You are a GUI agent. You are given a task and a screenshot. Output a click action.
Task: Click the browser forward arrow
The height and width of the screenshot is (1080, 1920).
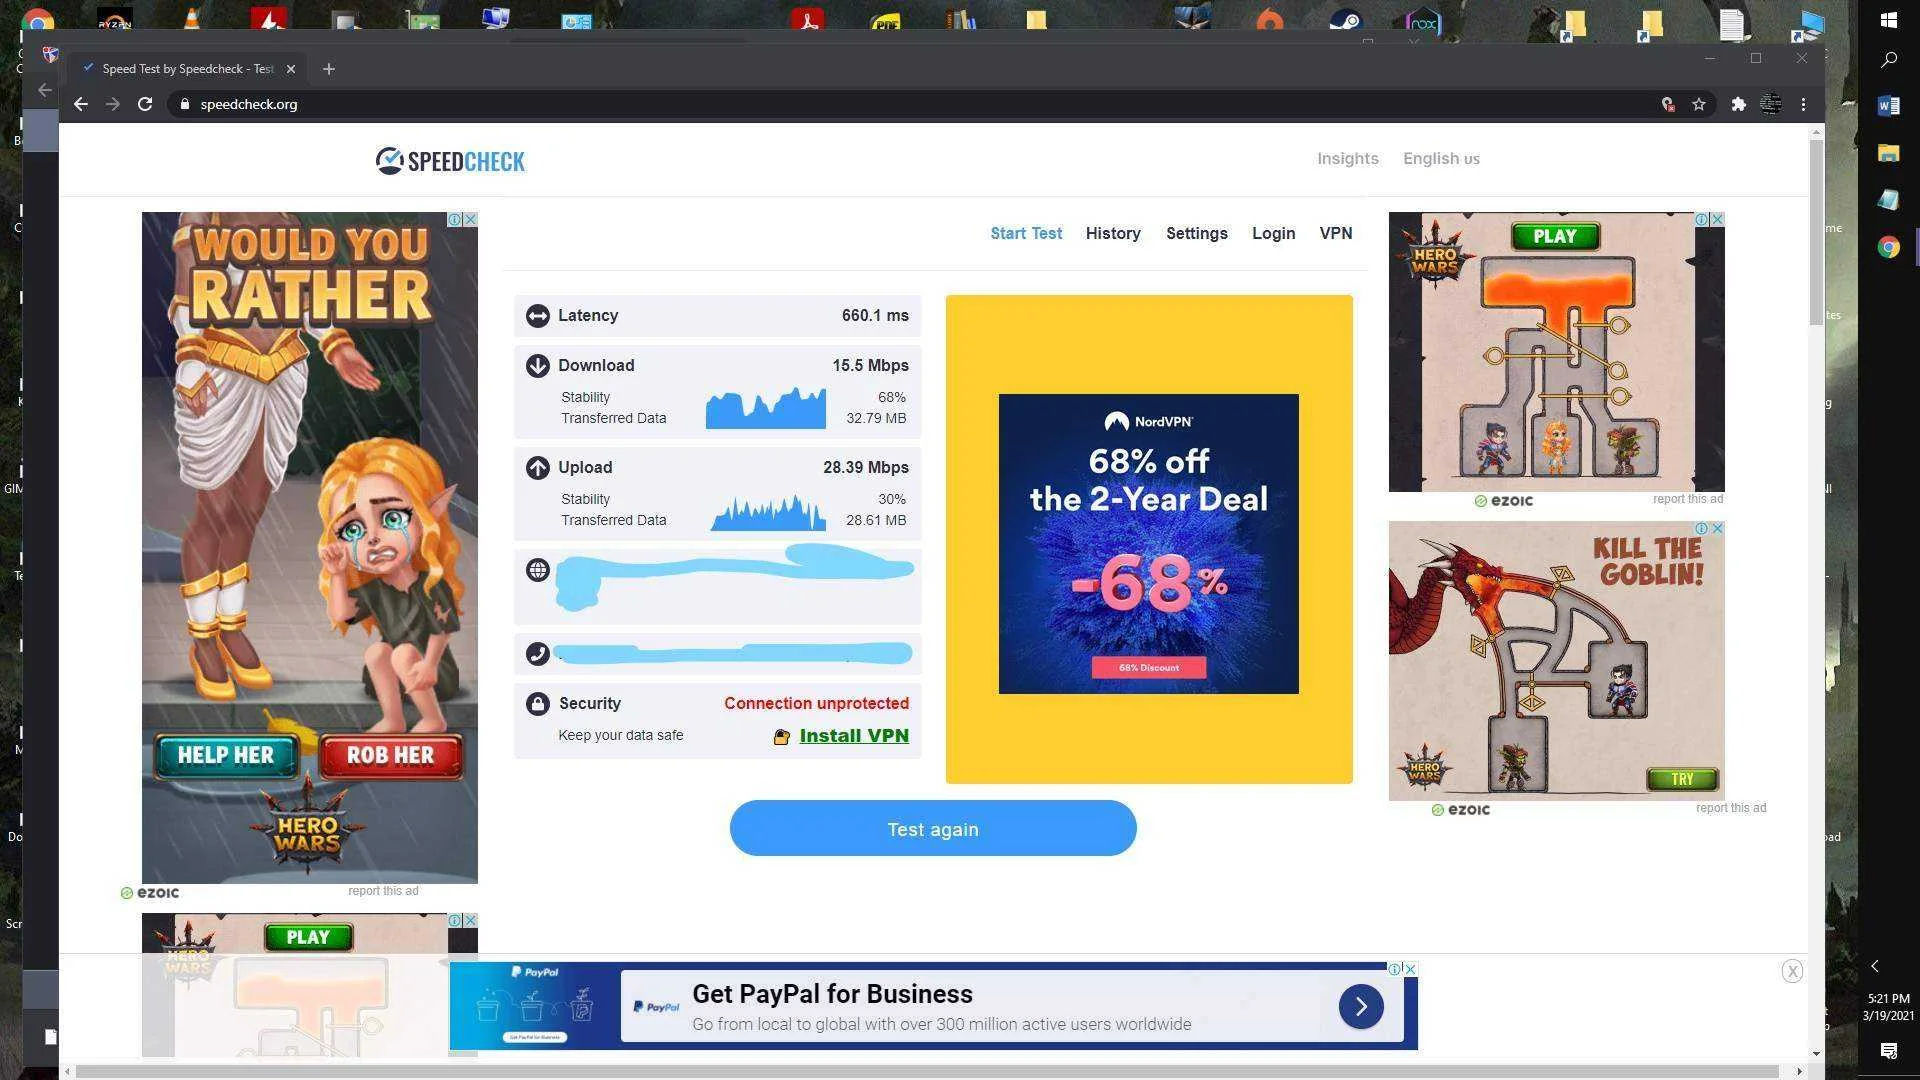(113, 104)
